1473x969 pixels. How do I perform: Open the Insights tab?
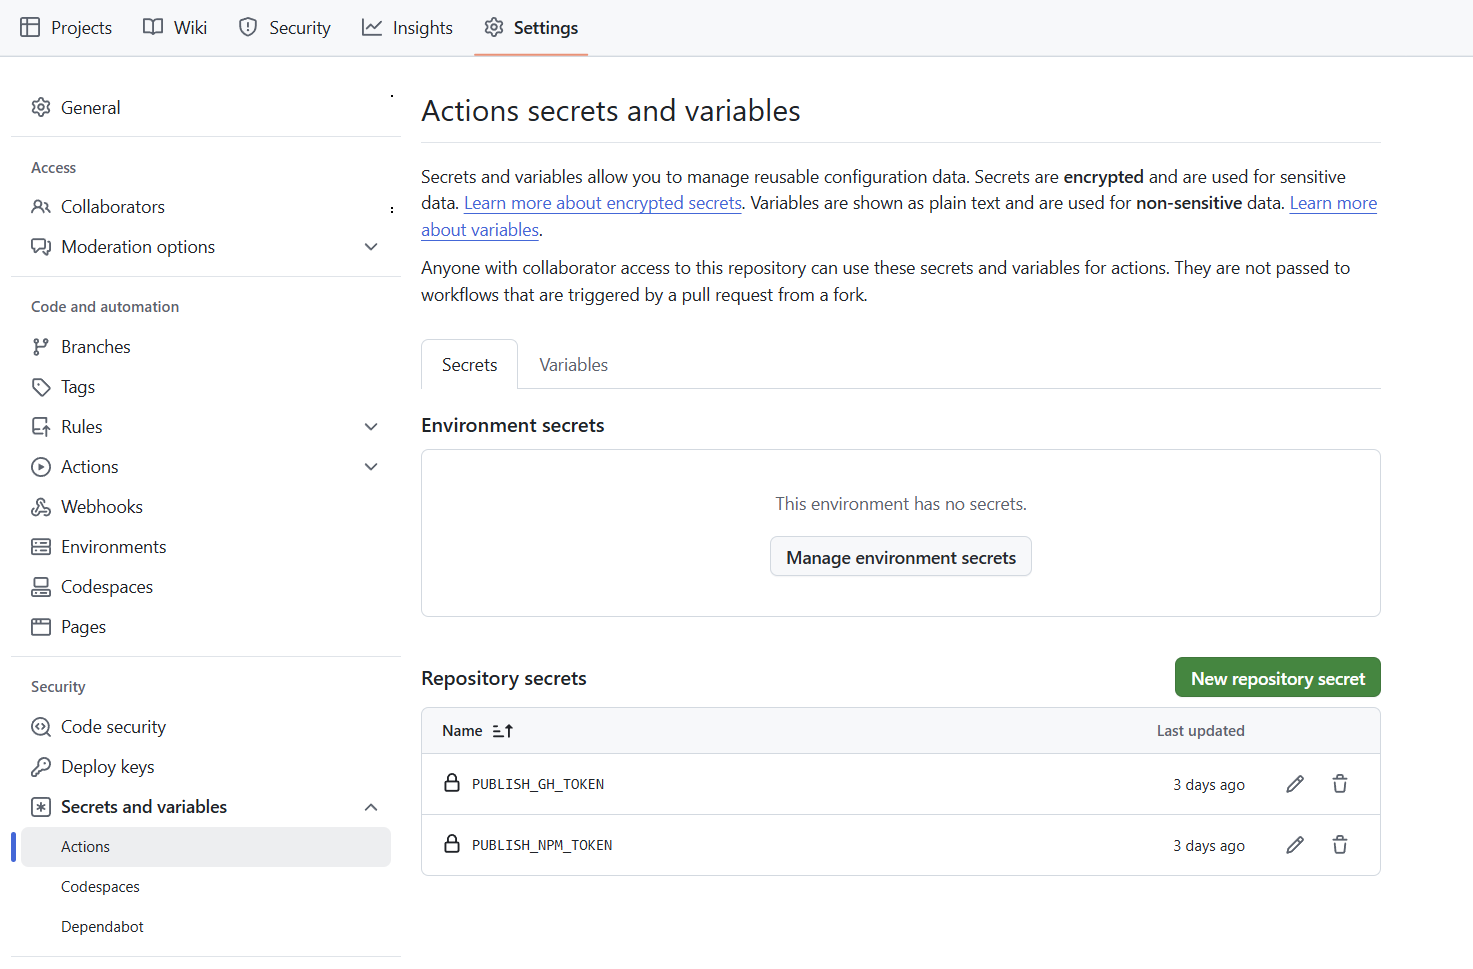pyautogui.click(x=407, y=28)
